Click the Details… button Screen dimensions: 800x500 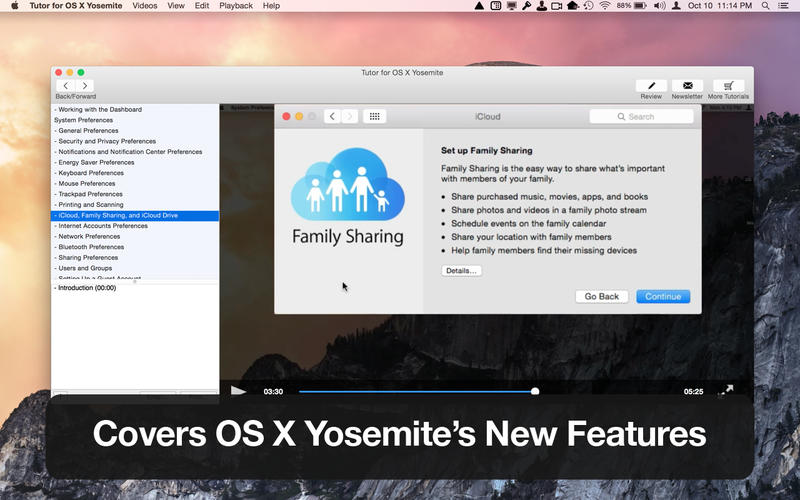point(461,270)
